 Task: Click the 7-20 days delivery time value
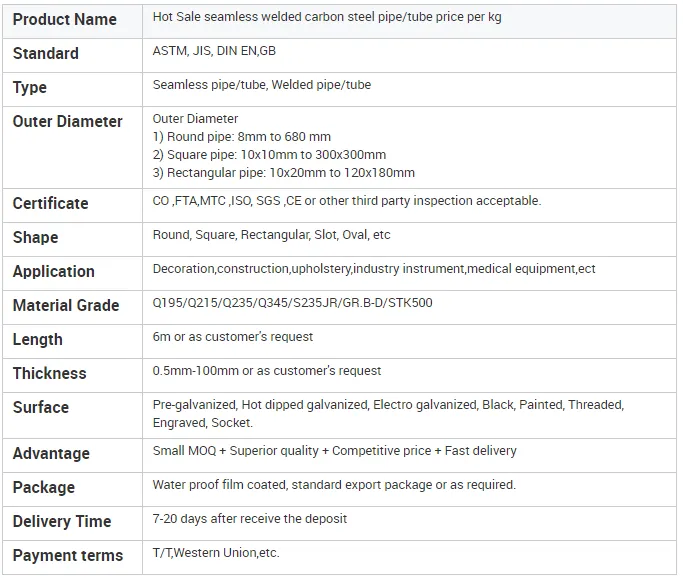point(249,519)
